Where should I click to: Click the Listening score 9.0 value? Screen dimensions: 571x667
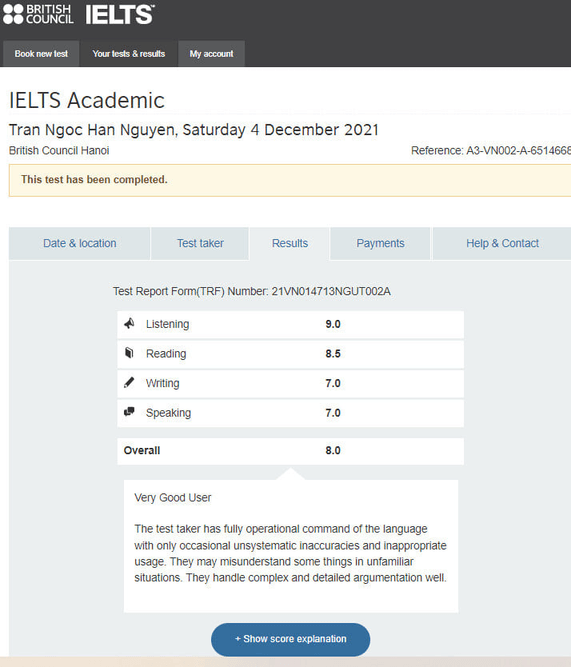pos(333,324)
